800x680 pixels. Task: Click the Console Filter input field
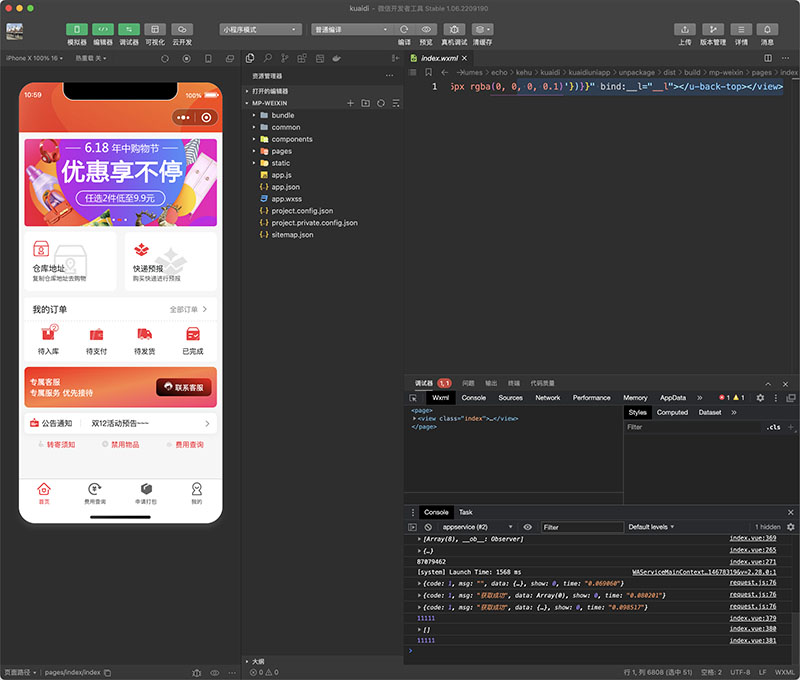pos(582,527)
